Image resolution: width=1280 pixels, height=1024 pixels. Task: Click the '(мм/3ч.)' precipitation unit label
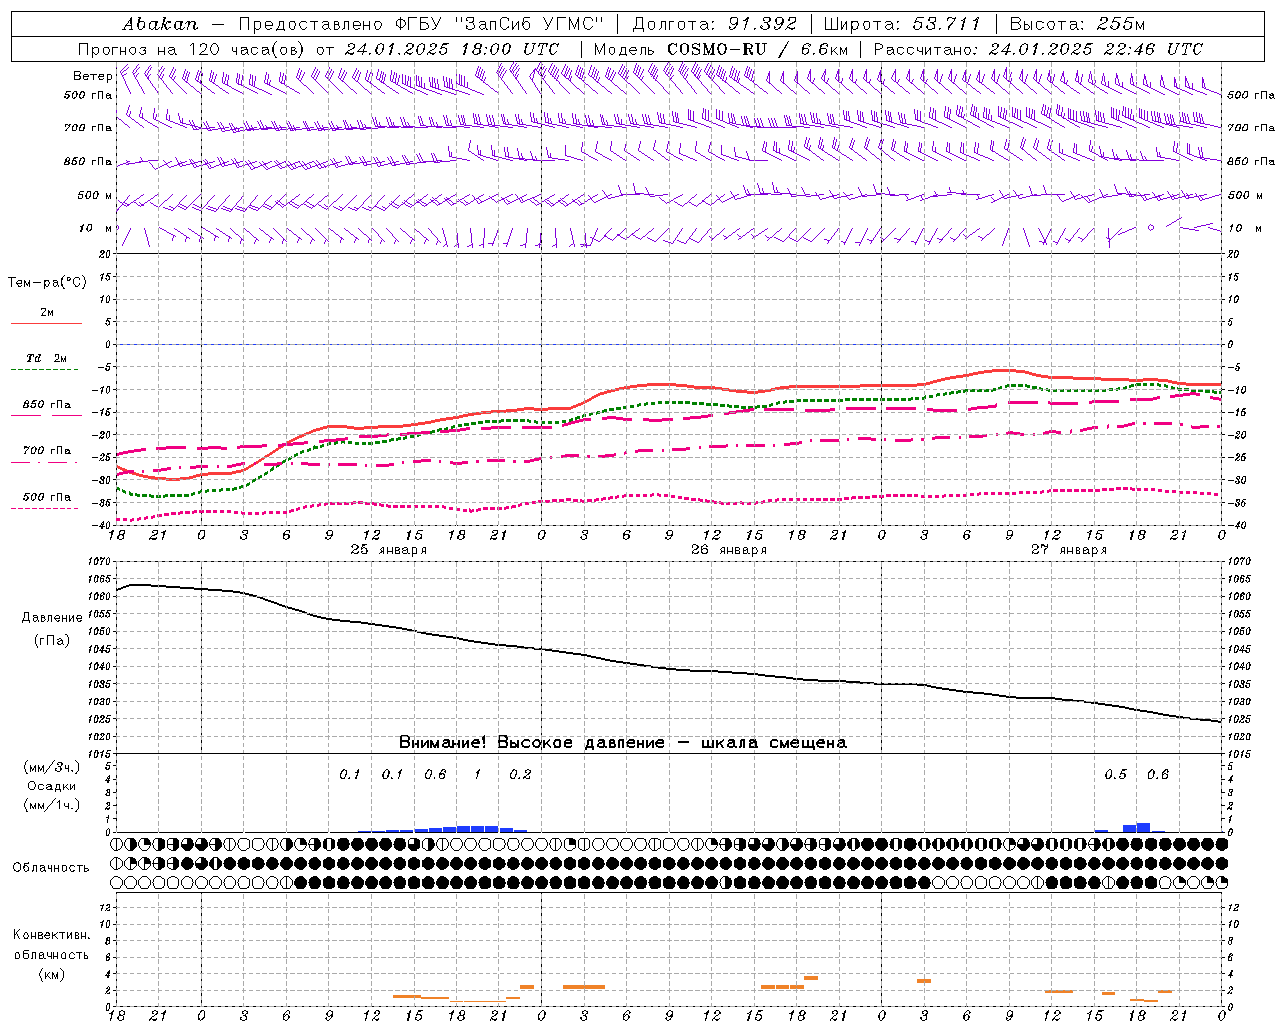point(51,768)
